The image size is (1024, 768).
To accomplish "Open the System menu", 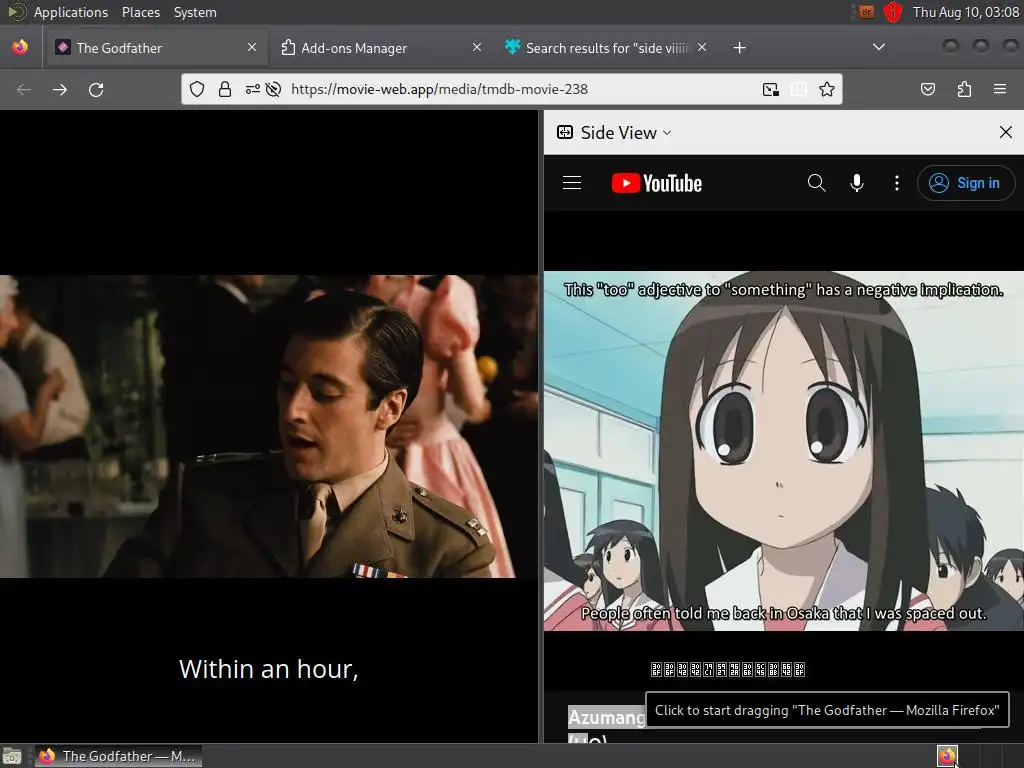I will point(195,12).
